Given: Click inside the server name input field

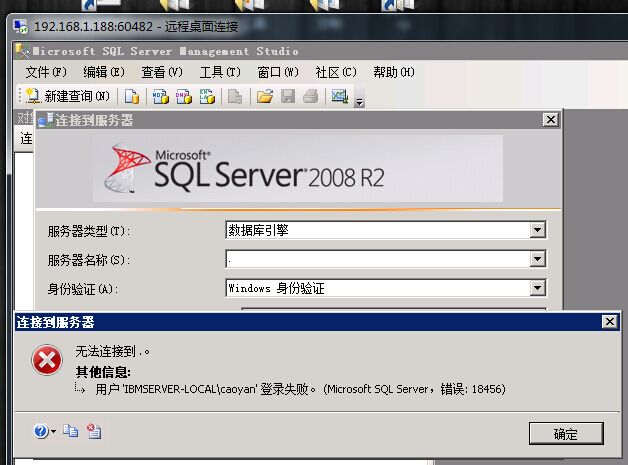Looking at the screenshot, I should click(x=378, y=259).
